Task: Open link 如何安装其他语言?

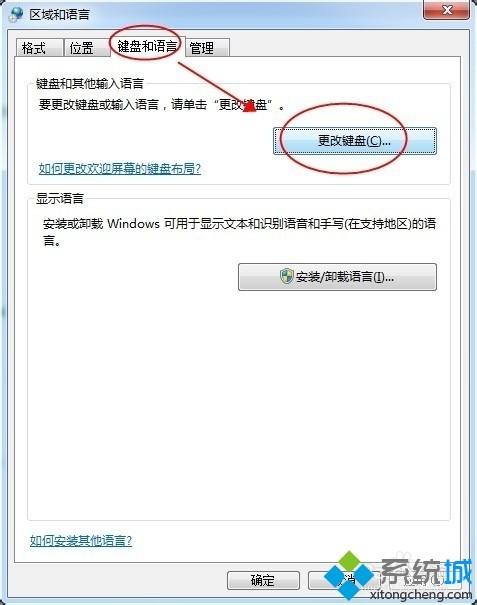Action: tap(81, 541)
